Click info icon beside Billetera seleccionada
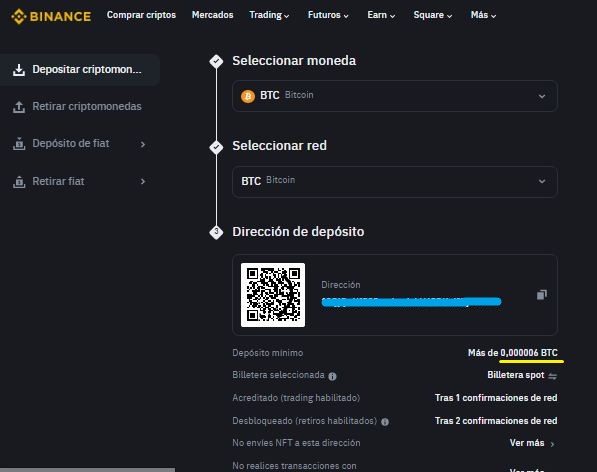 tap(332, 376)
